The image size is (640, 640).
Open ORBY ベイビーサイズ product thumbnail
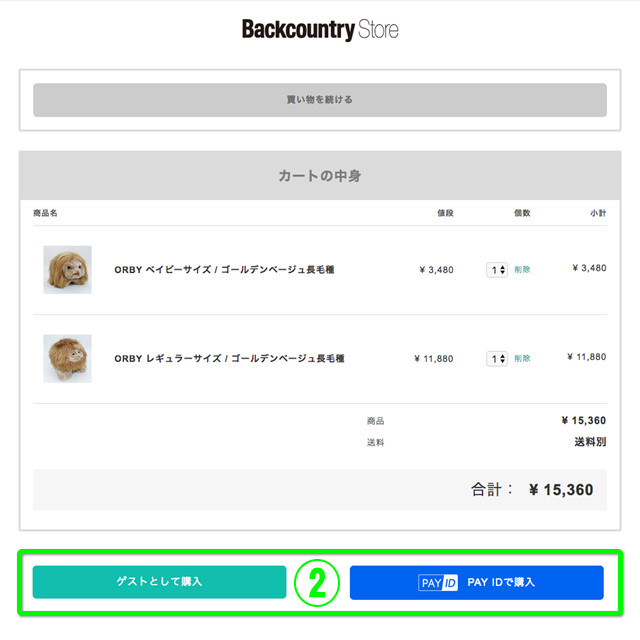tap(67, 269)
